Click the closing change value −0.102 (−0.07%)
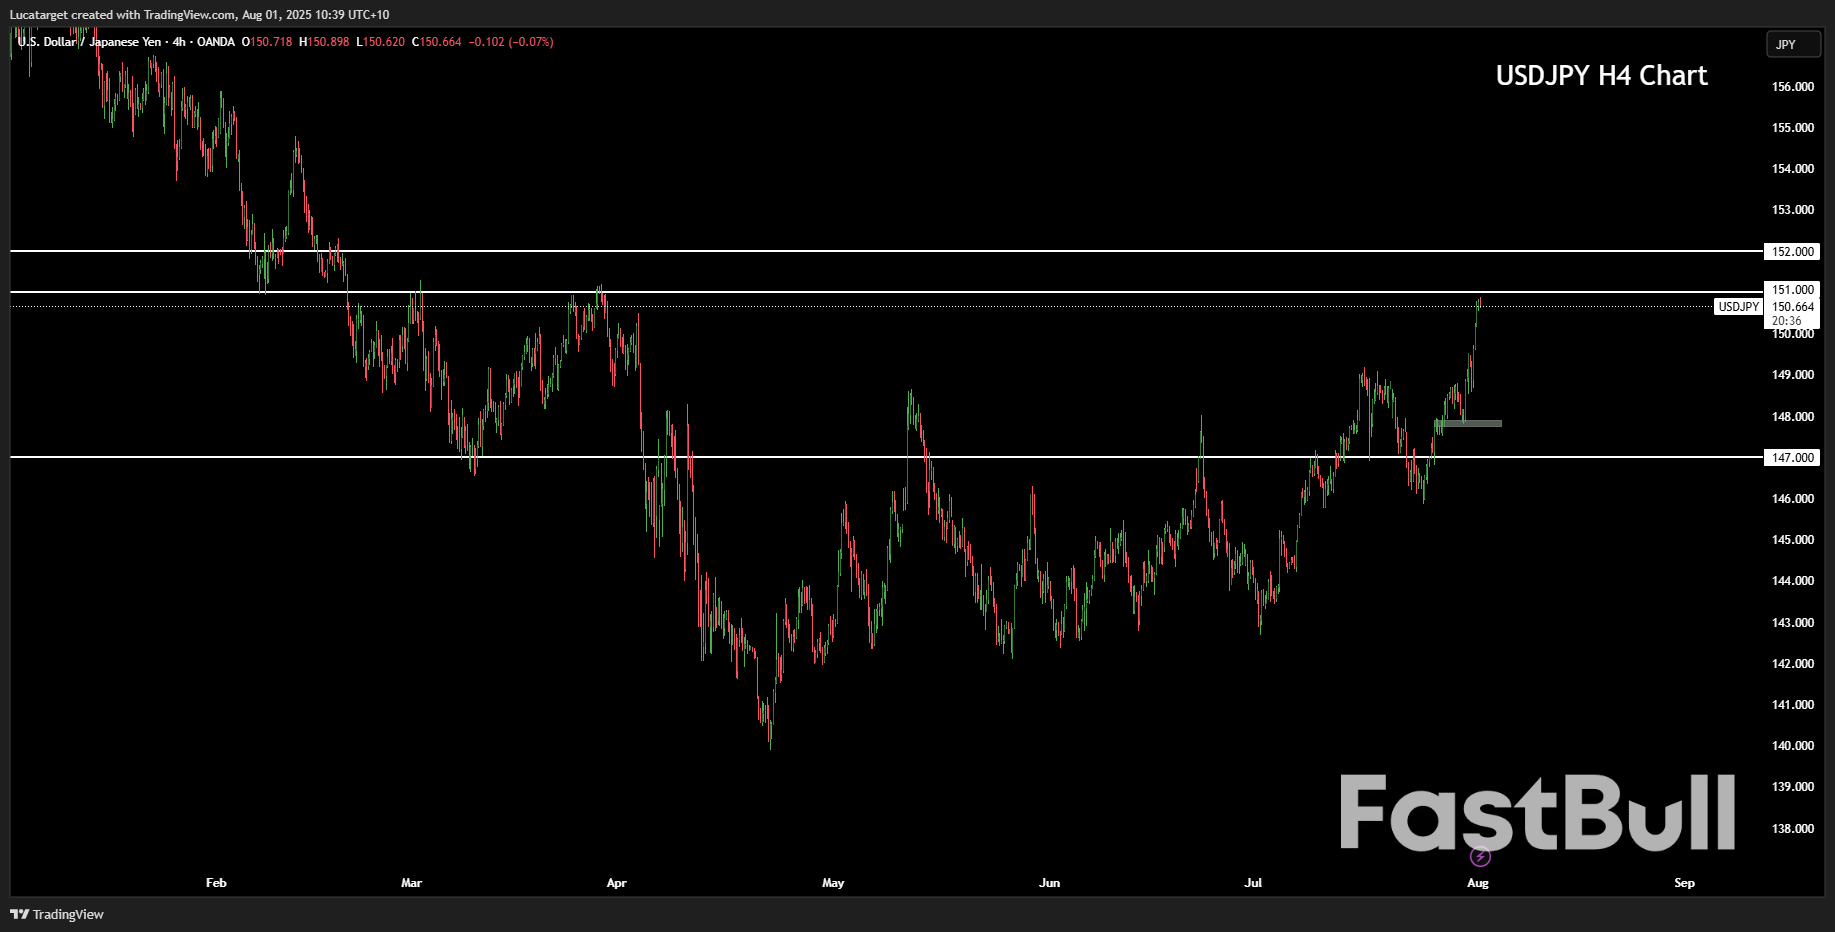 [511, 42]
